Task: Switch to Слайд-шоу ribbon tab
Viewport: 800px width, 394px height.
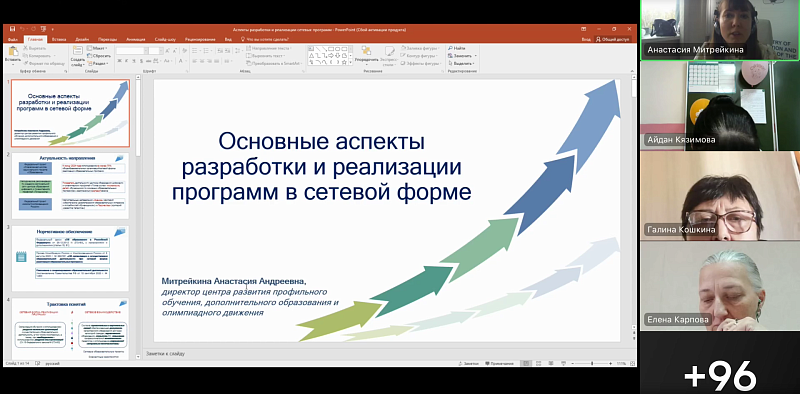Action: tap(165, 39)
